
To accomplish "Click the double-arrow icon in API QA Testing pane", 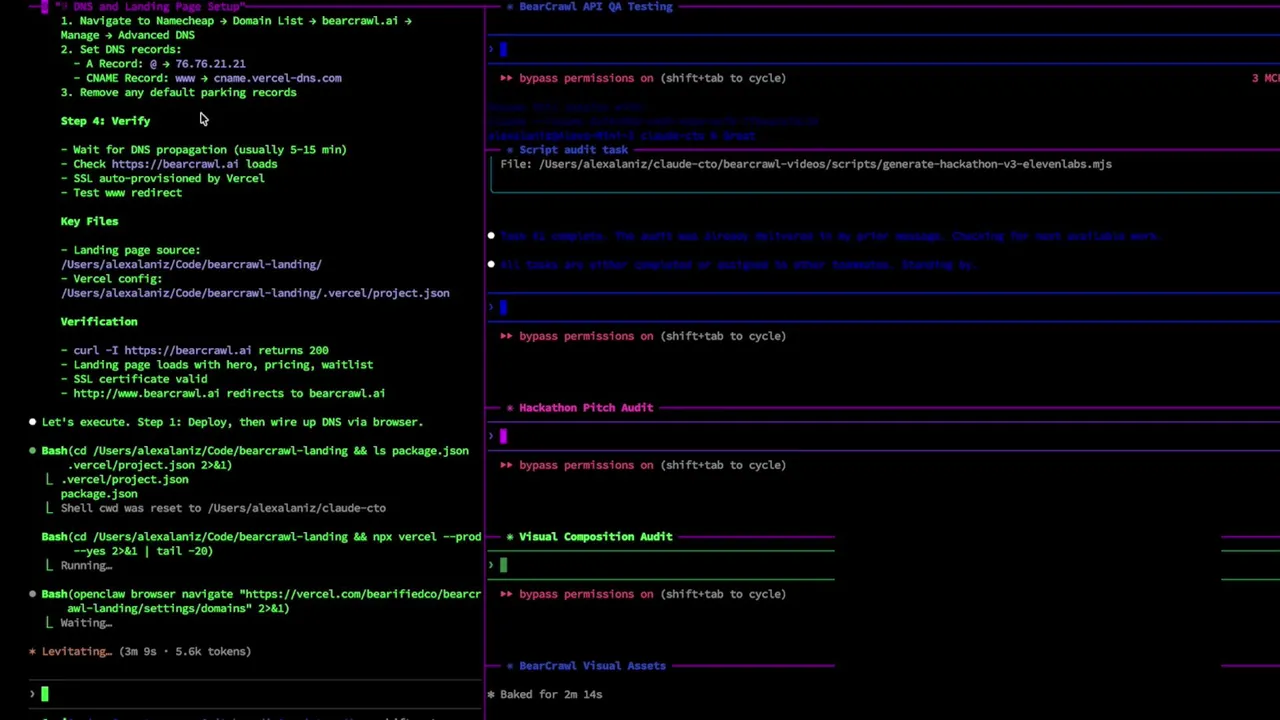I will coord(506,78).
